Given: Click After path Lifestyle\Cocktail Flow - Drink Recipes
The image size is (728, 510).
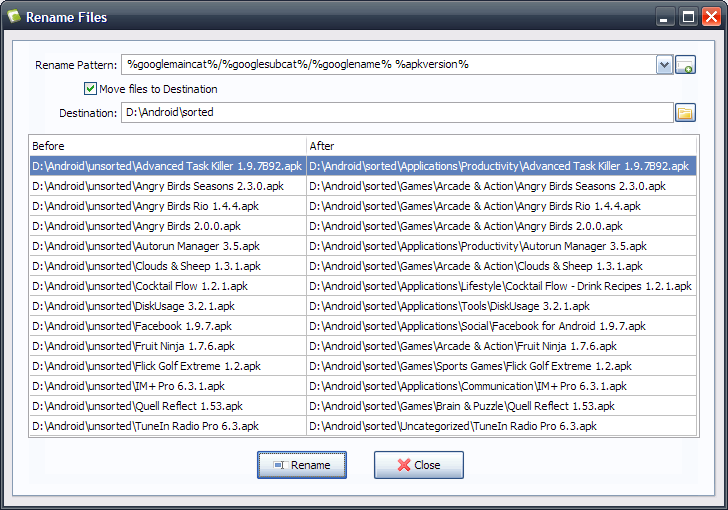Looking at the screenshot, I should pyautogui.click(x=502, y=286).
